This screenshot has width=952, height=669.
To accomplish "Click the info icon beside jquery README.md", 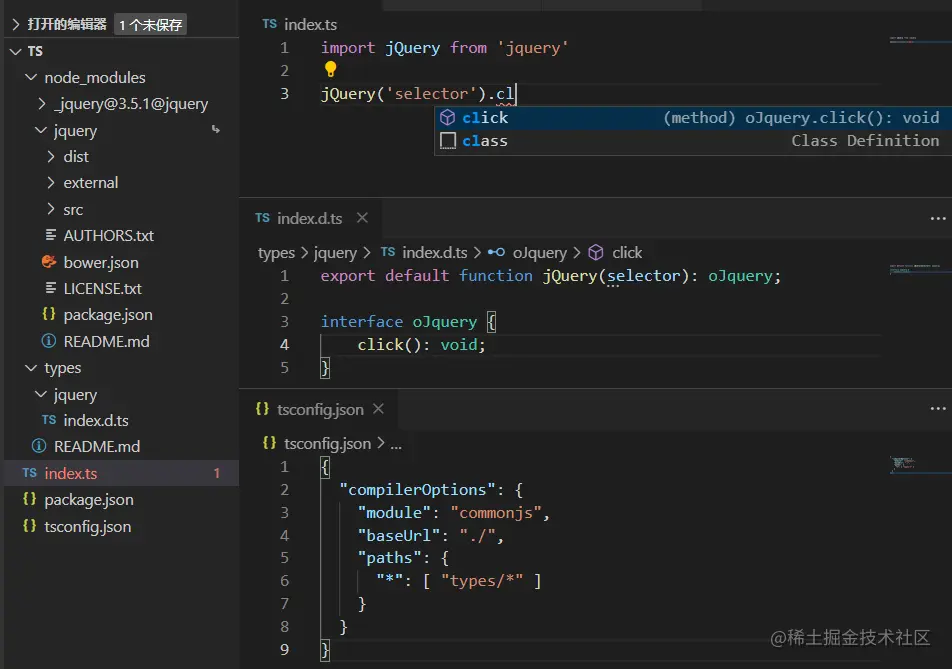I will [x=49, y=341].
